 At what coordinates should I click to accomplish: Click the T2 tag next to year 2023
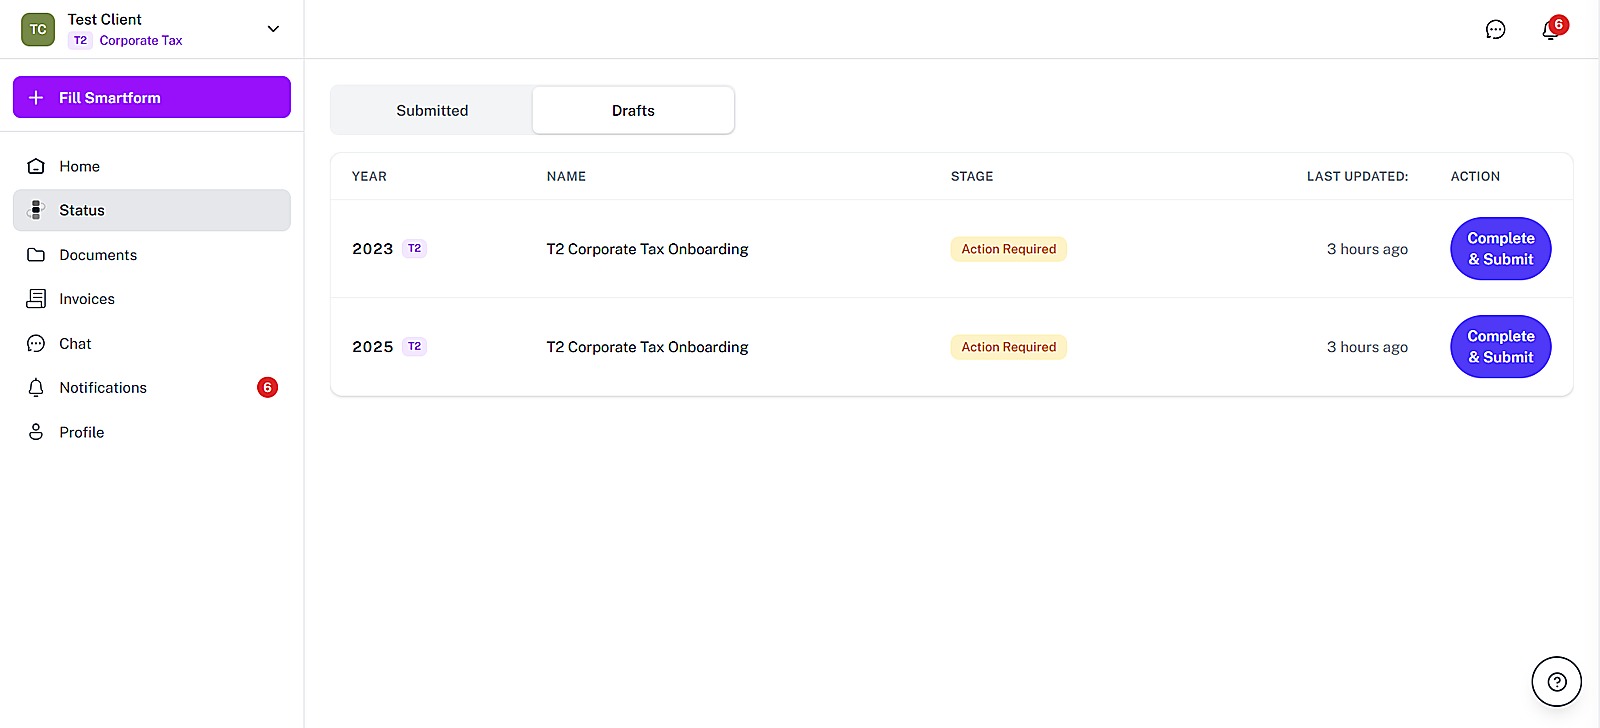pyautogui.click(x=414, y=248)
